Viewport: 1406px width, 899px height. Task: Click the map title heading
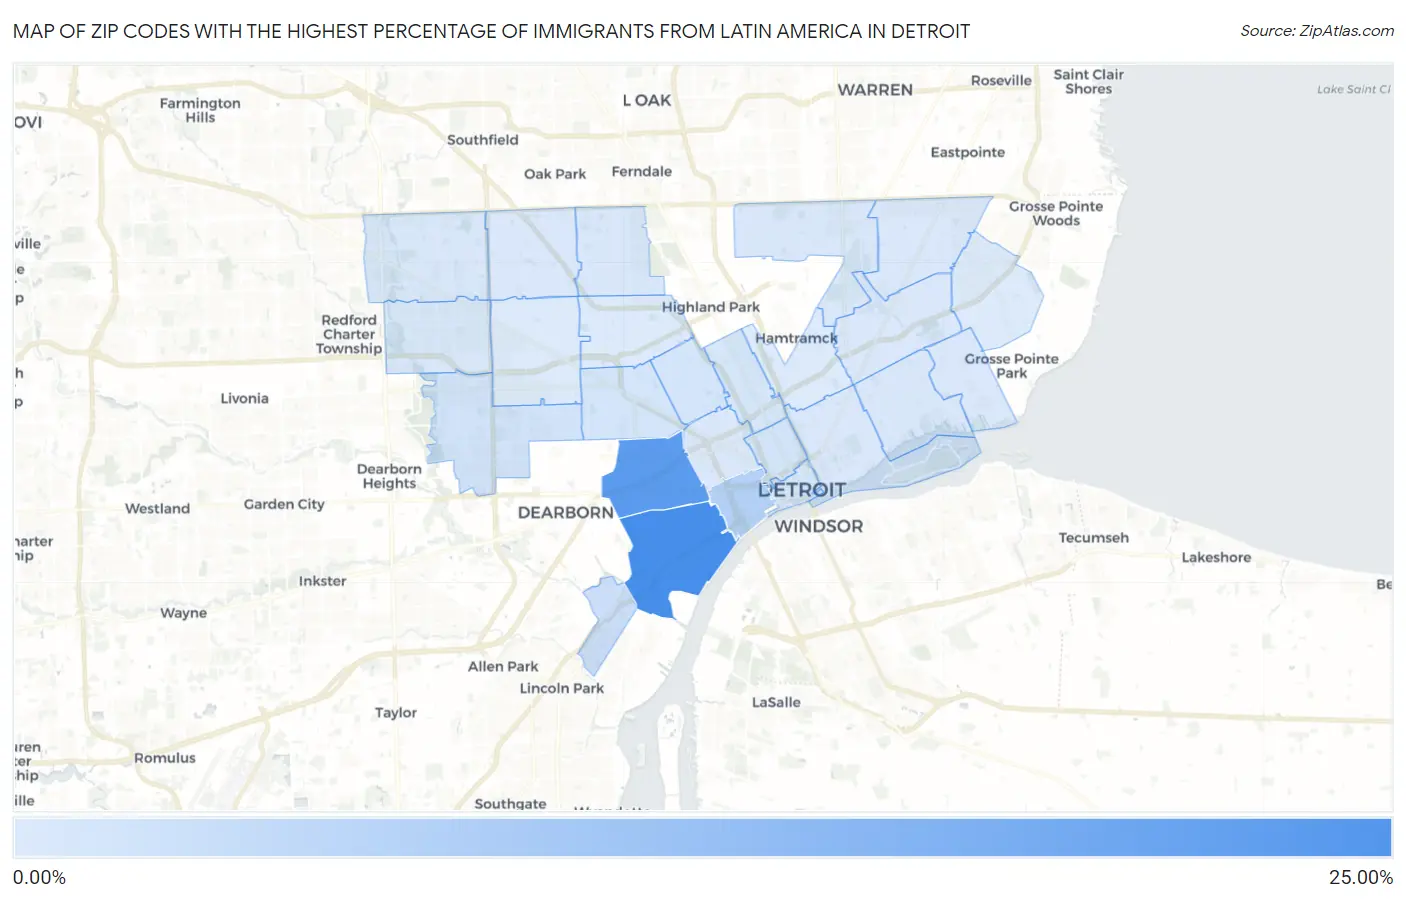[491, 31]
